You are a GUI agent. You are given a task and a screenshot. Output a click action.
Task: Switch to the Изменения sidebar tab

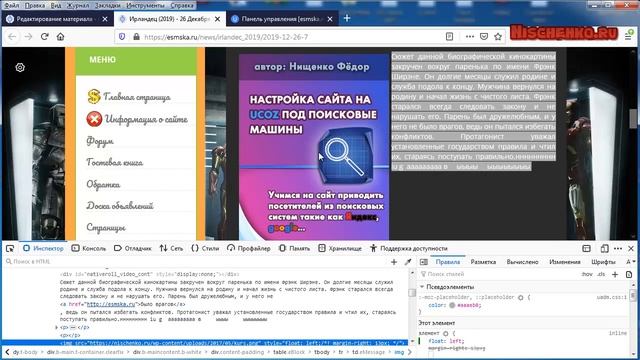565,262
